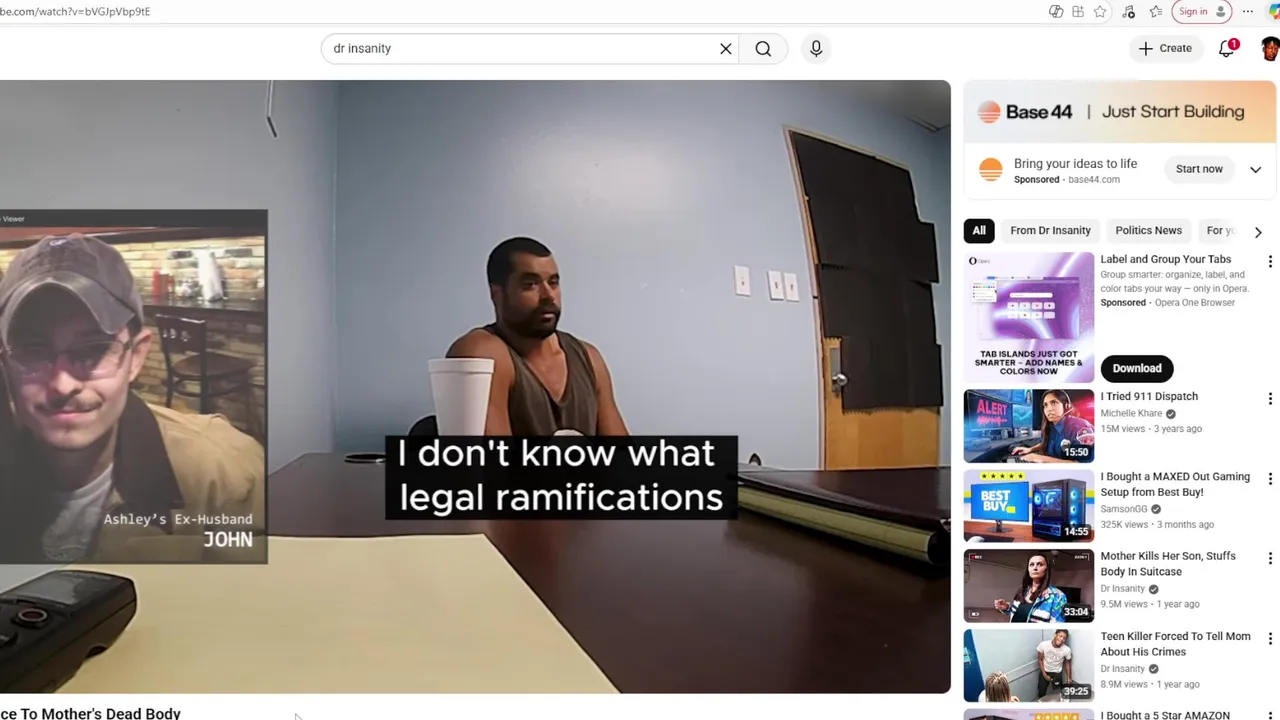Click the magnifier search button
The height and width of the screenshot is (720, 1280).
pyautogui.click(x=763, y=49)
